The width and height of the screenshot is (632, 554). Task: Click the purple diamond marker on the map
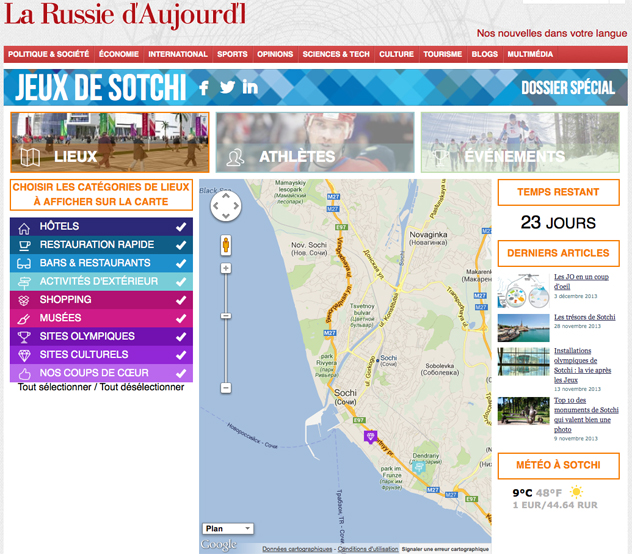tap(370, 437)
